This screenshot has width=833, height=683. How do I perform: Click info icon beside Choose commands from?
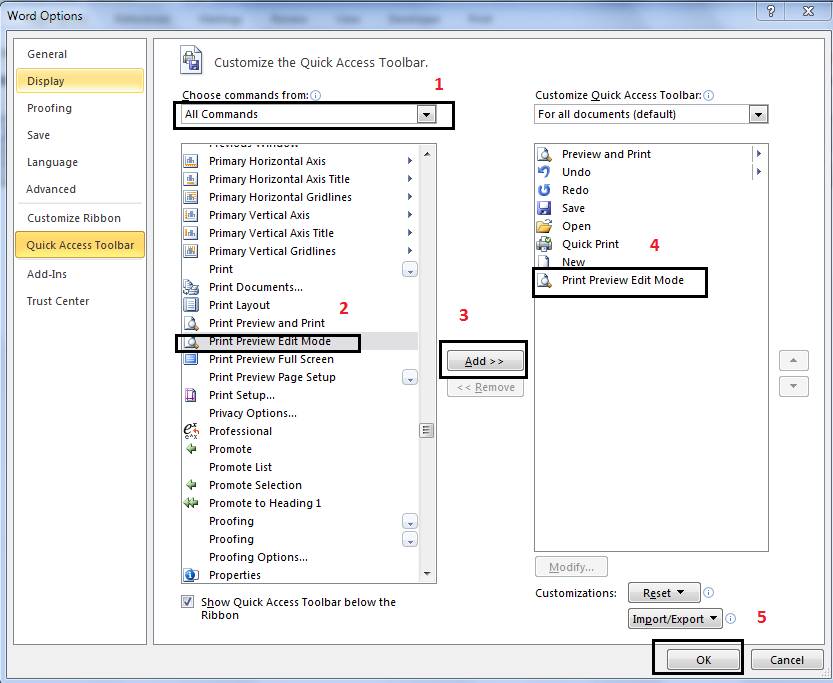(x=316, y=95)
